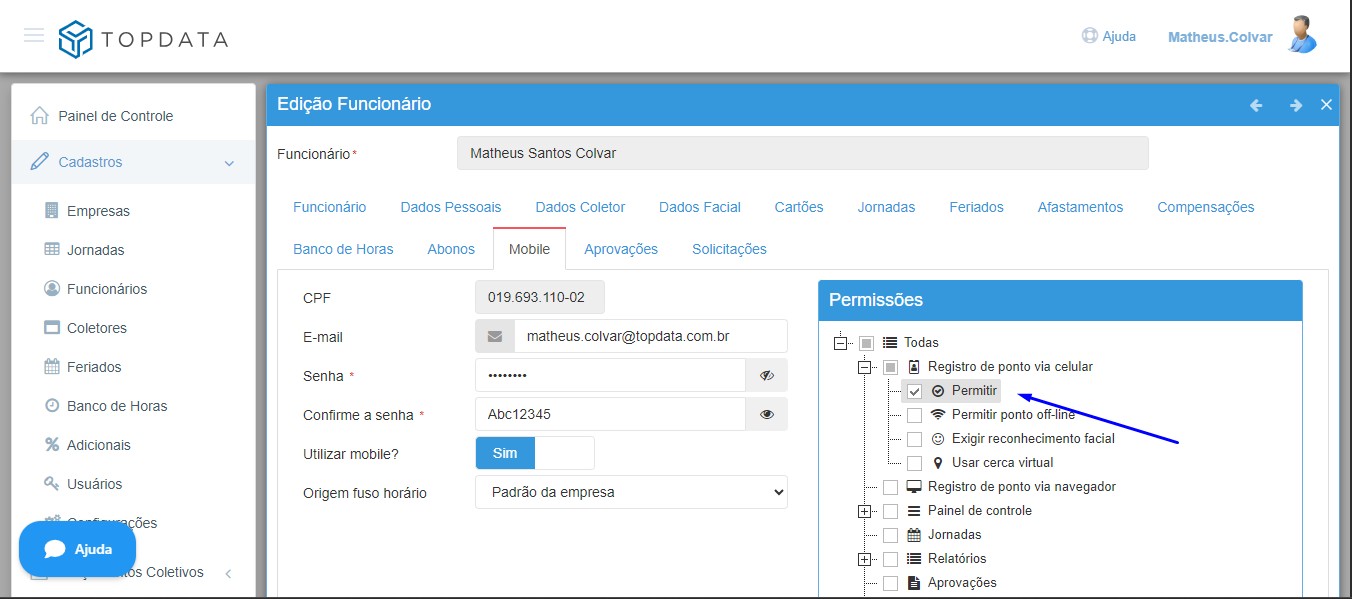Check Exigir reconhecimento facial

click(x=914, y=439)
